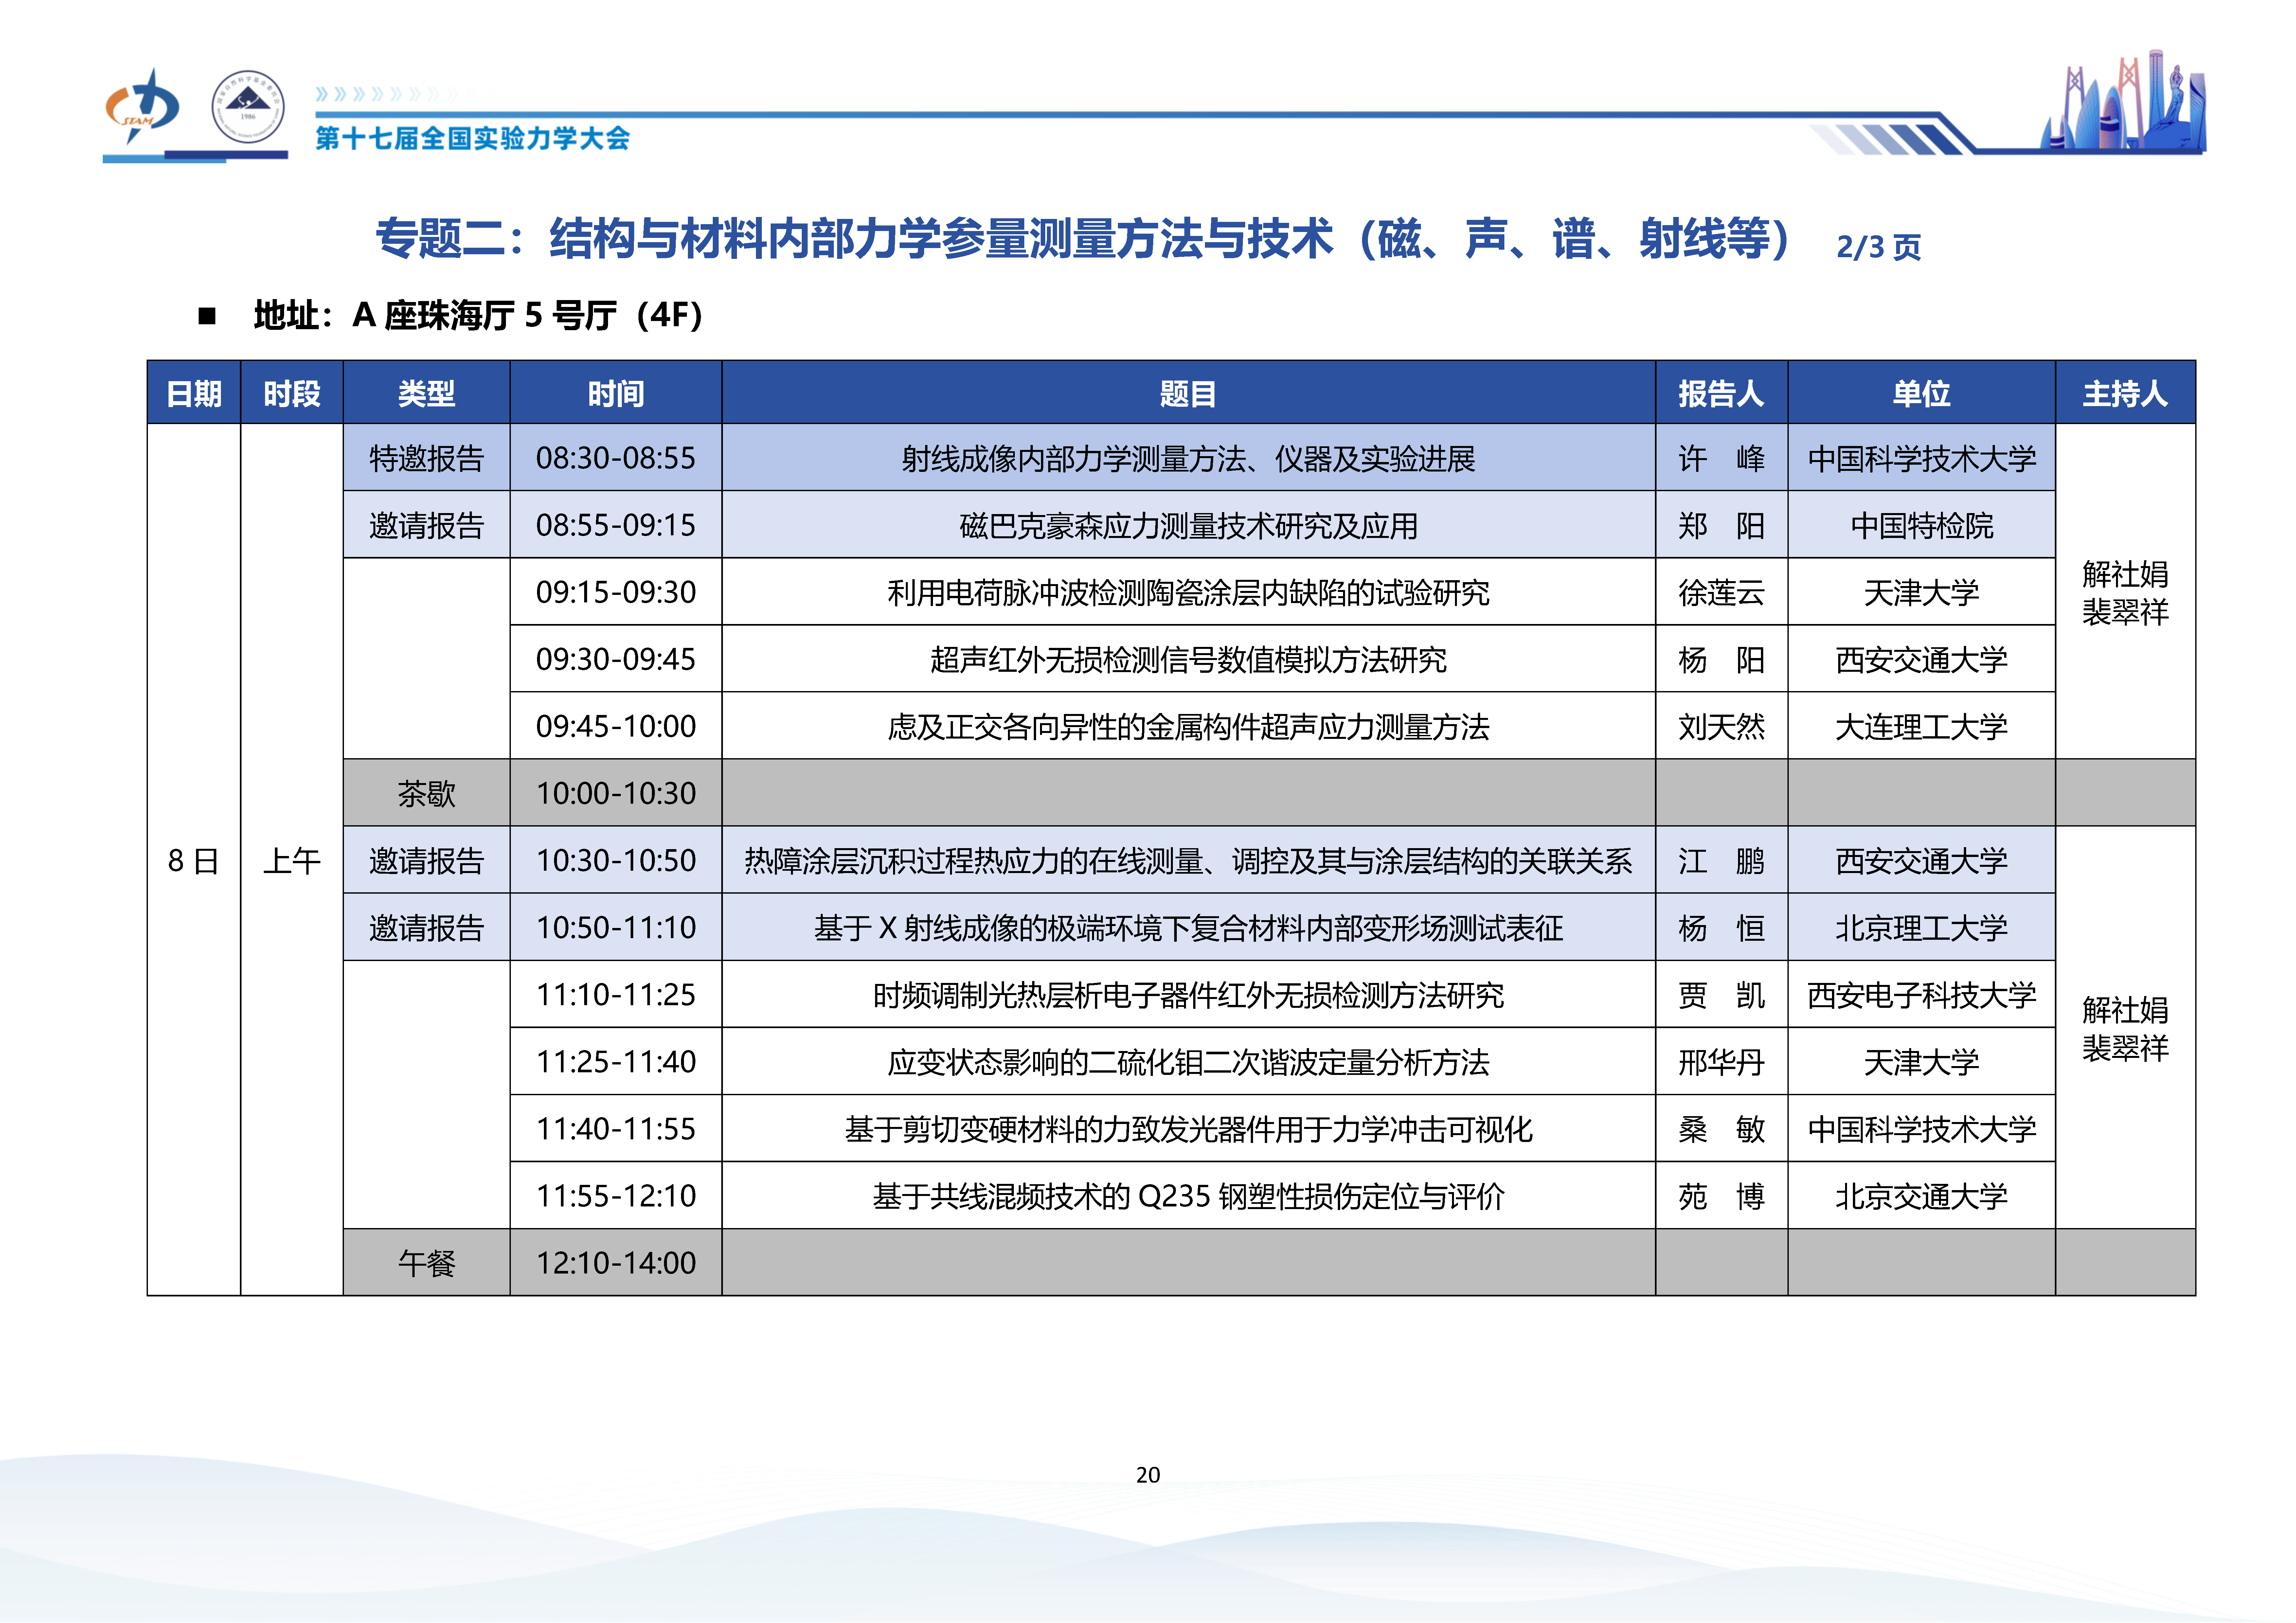Click title 超声红外无损检测信号数值模拟方法研究
The width and height of the screenshot is (2296, 1623).
tap(1188, 660)
